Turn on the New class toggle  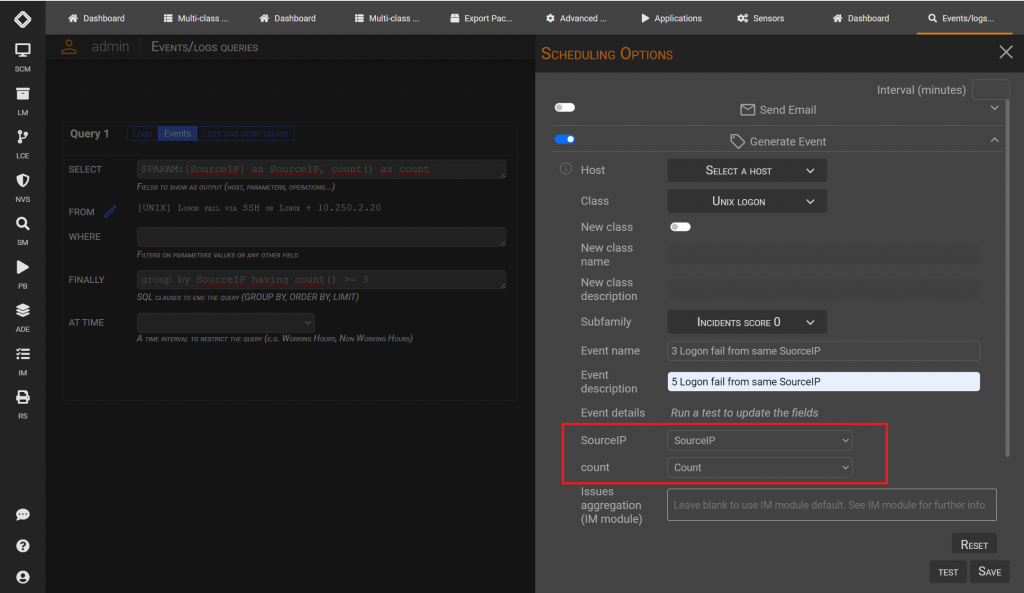click(x=680, y=227)
